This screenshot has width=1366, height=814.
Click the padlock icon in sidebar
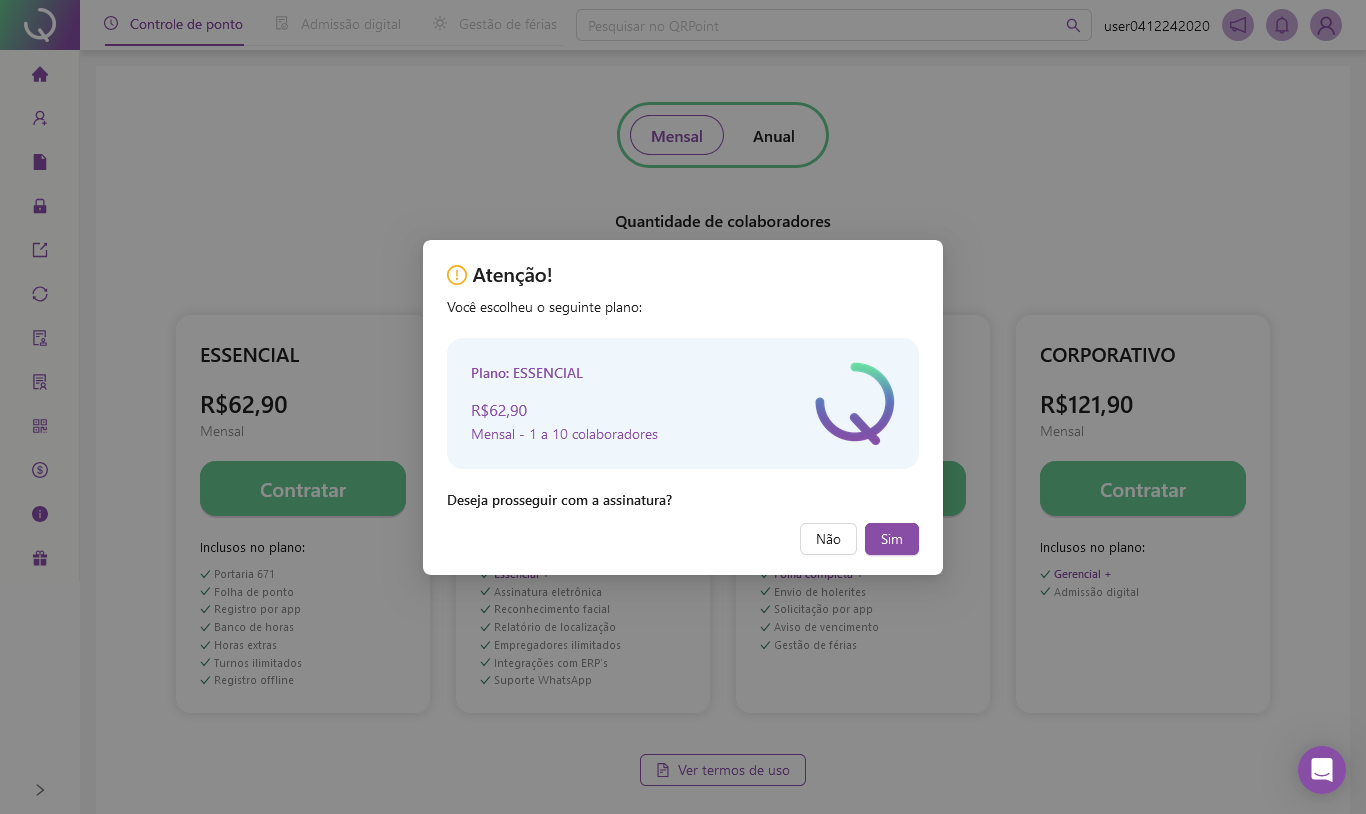point(40,206)
